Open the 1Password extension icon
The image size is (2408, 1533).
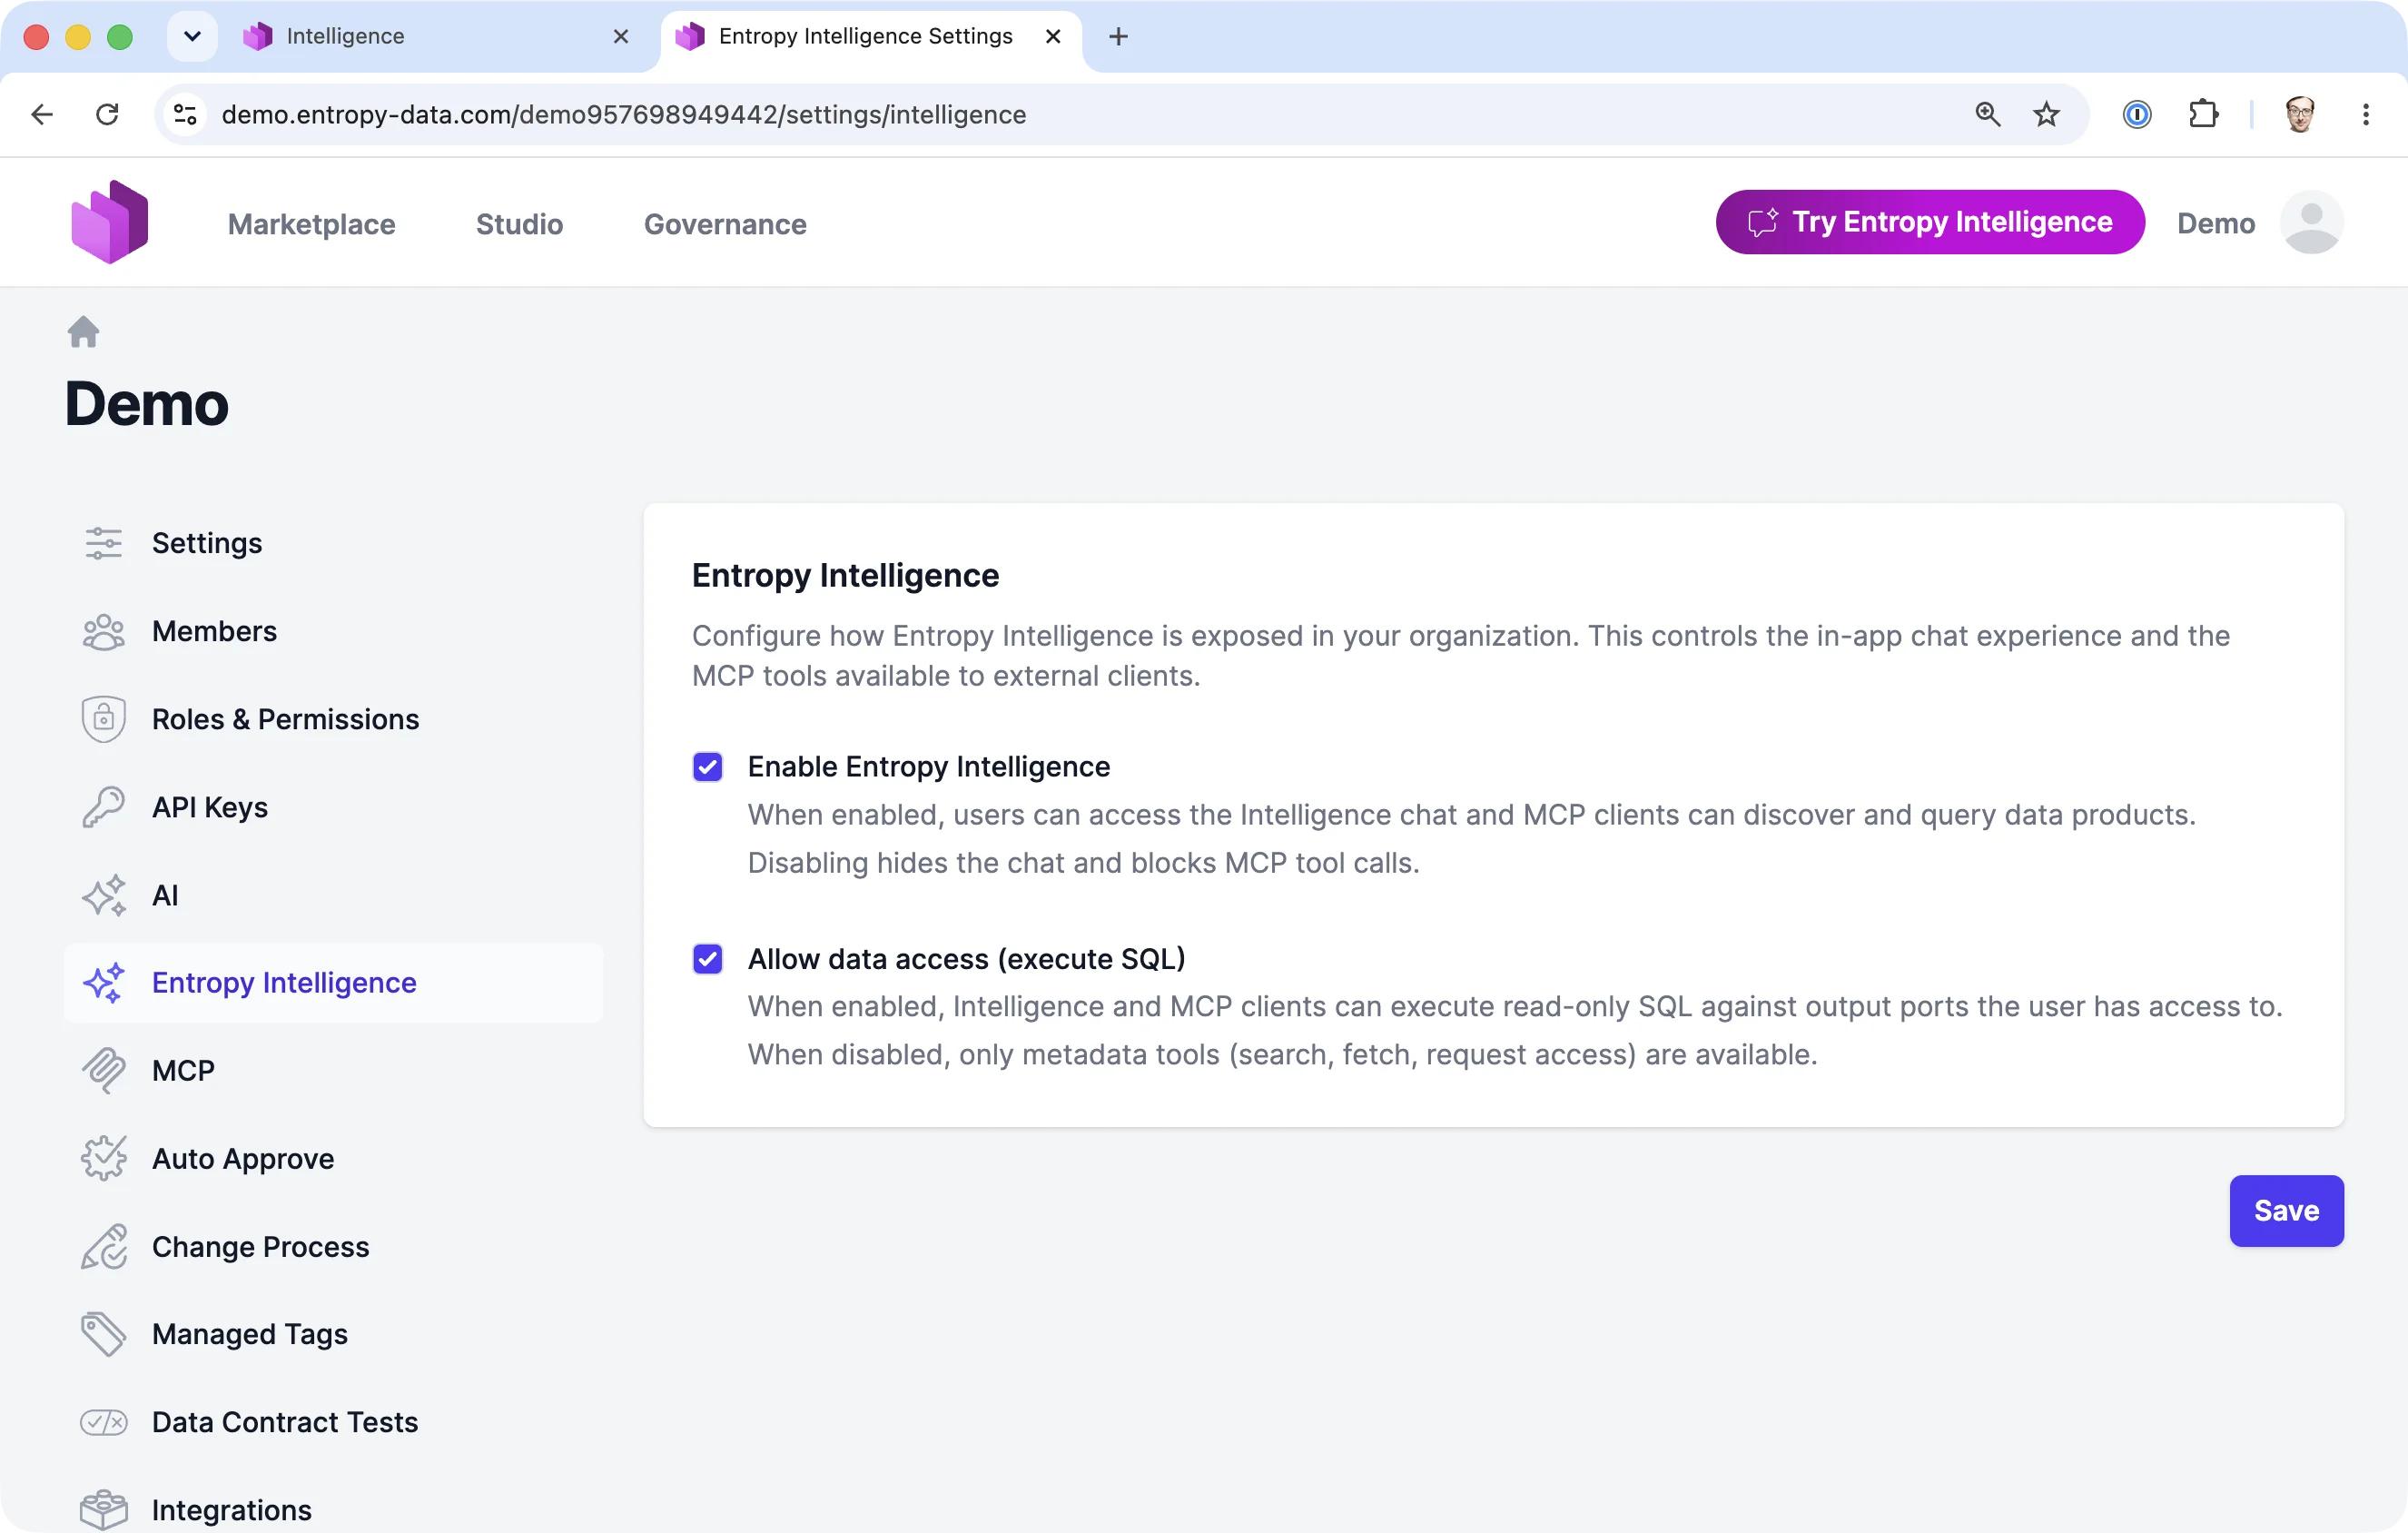(x=2136, y=114)
